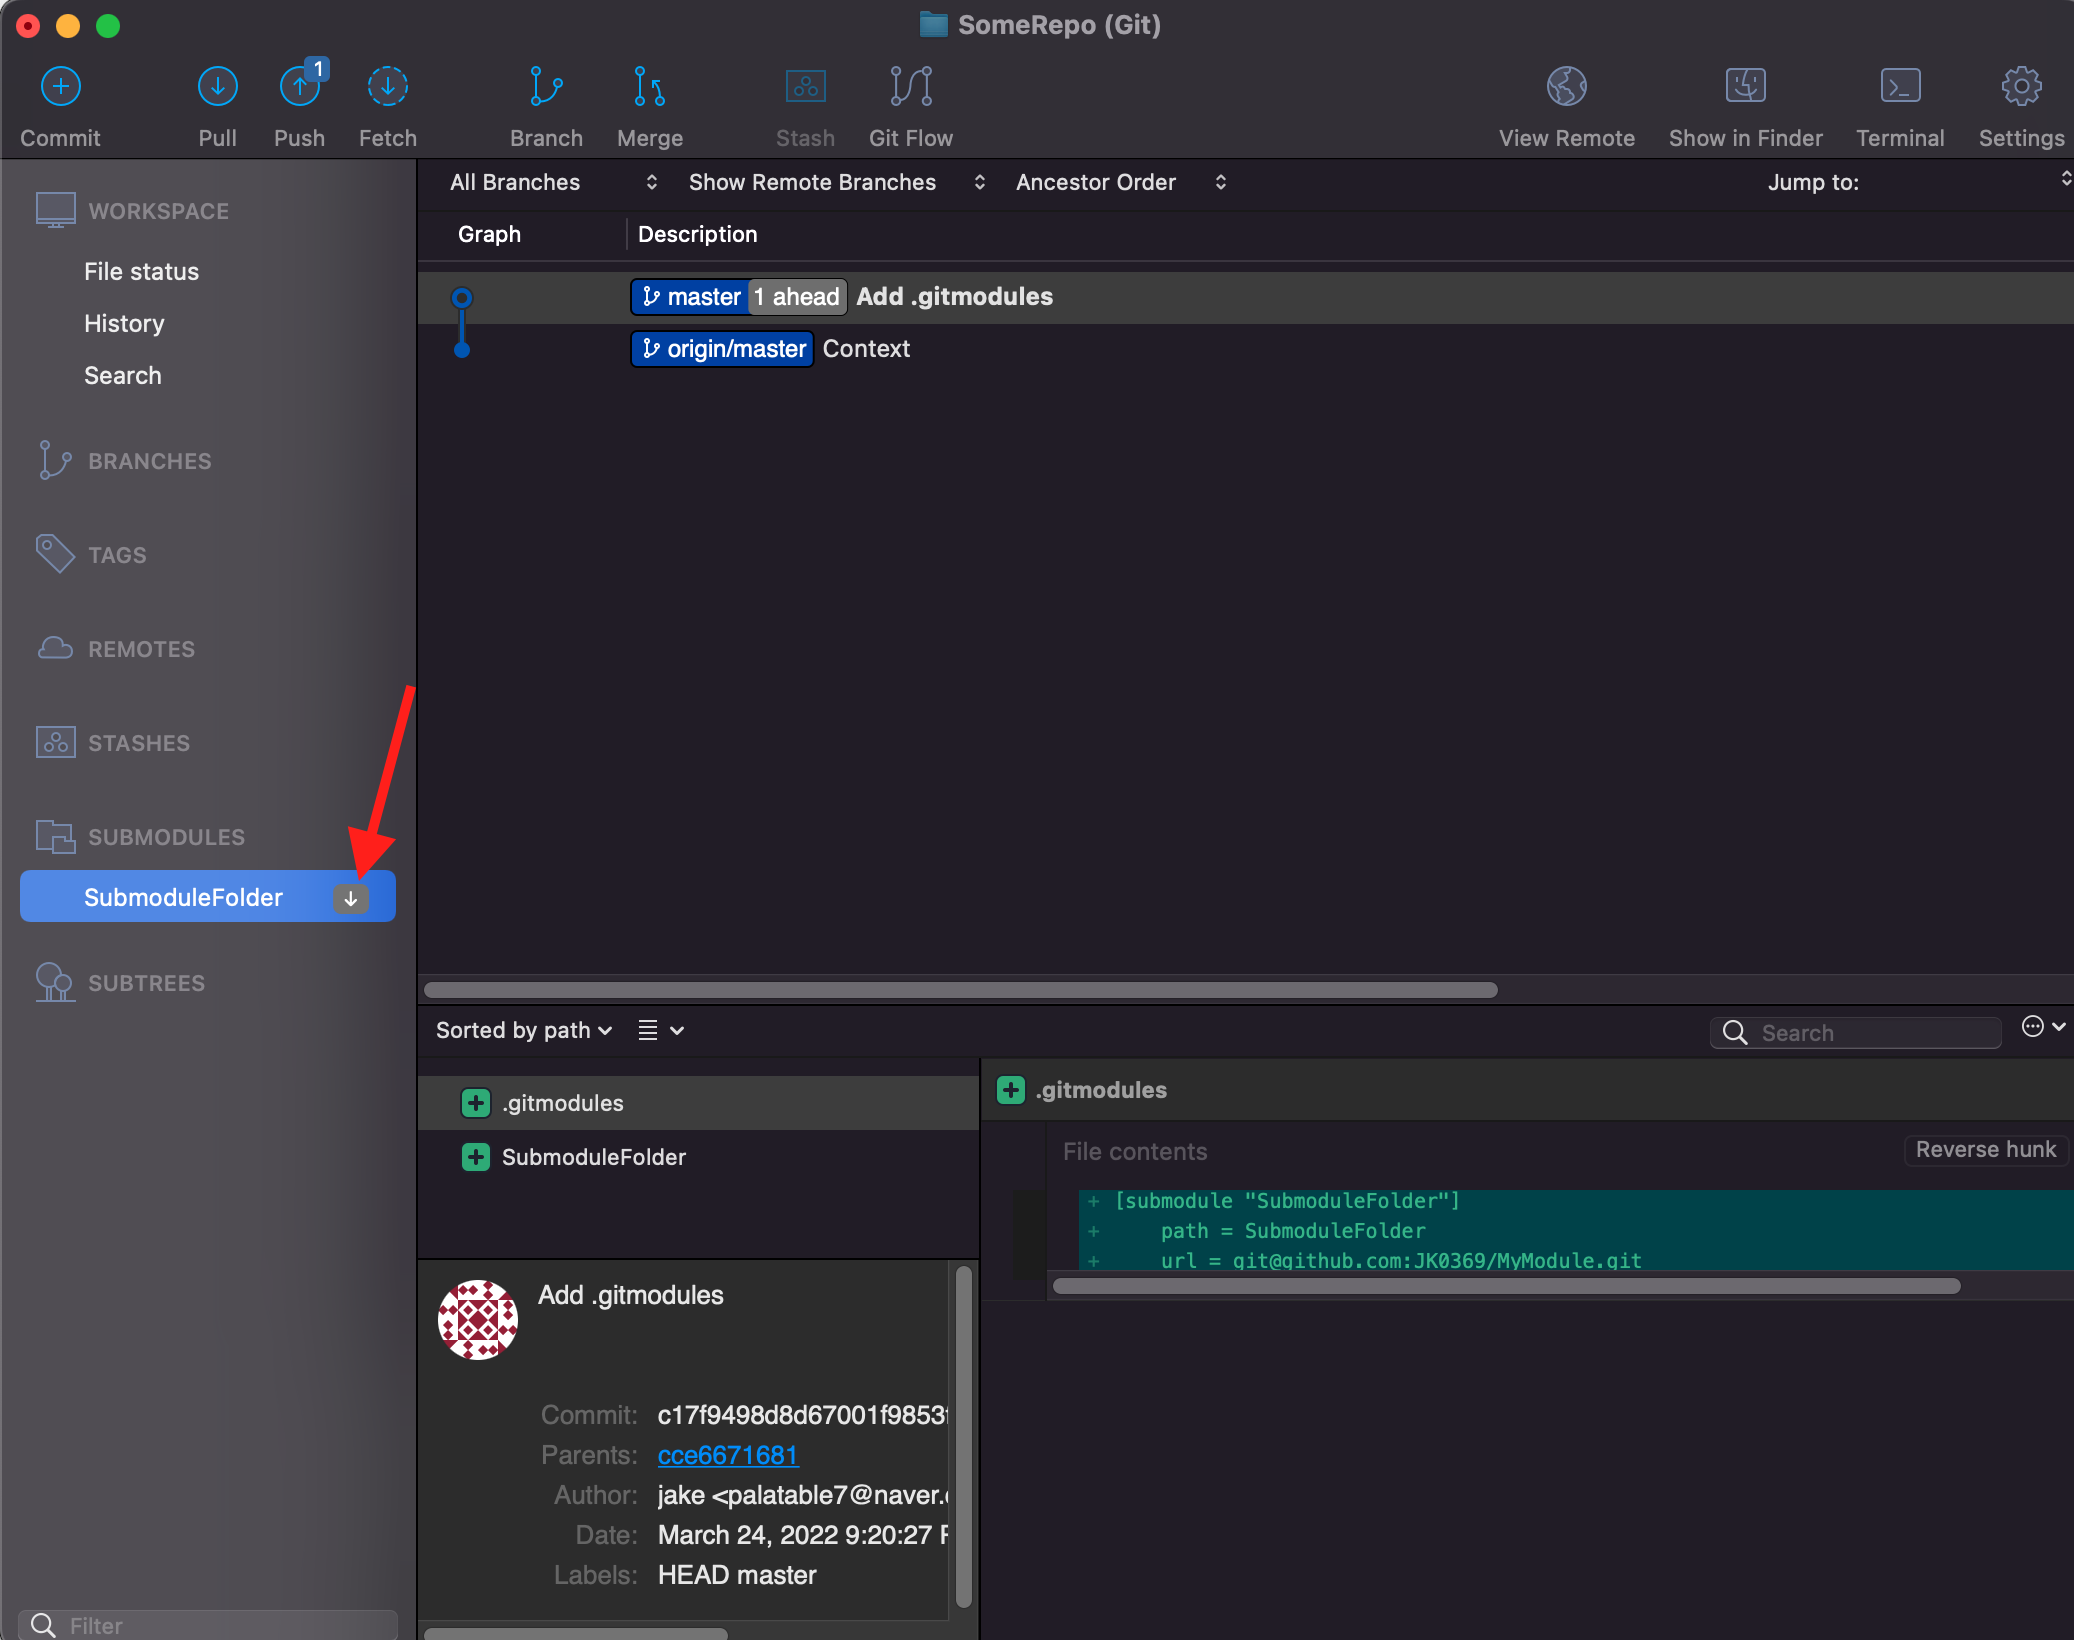
Task: Click the Fetch toolbar icon
Action: point(387,88)
